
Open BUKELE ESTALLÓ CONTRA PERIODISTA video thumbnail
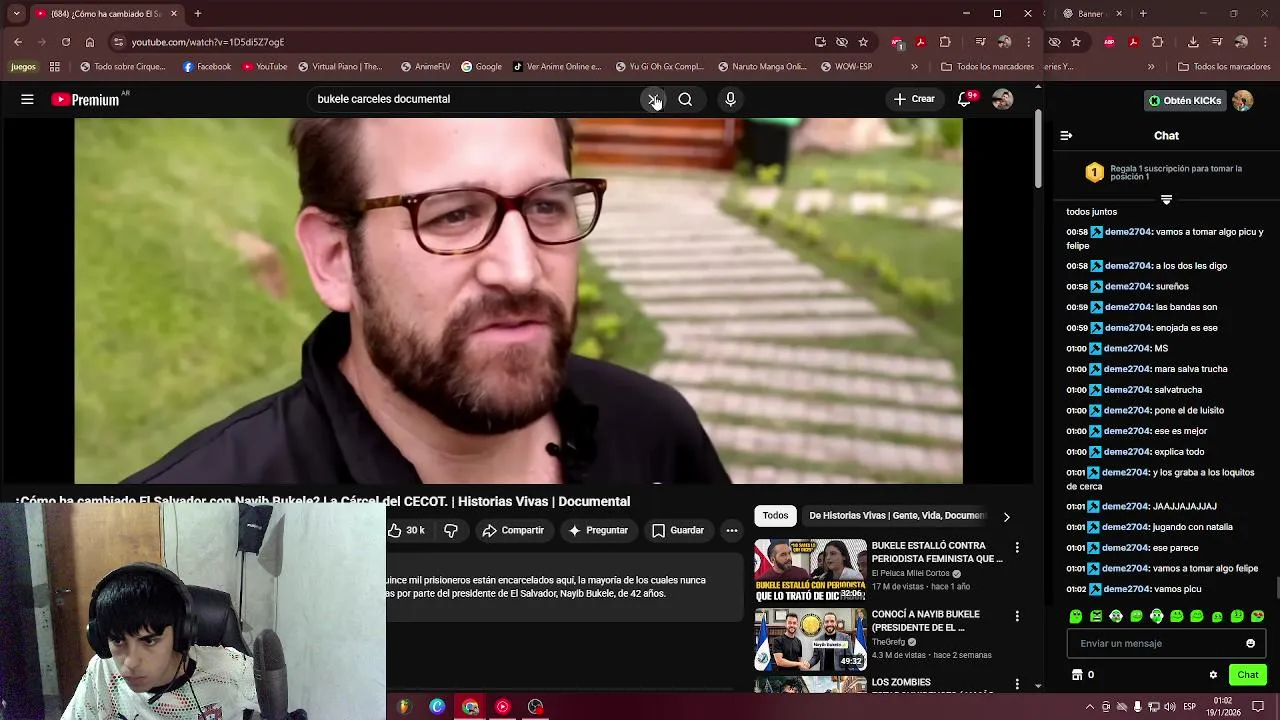point(810,571)
